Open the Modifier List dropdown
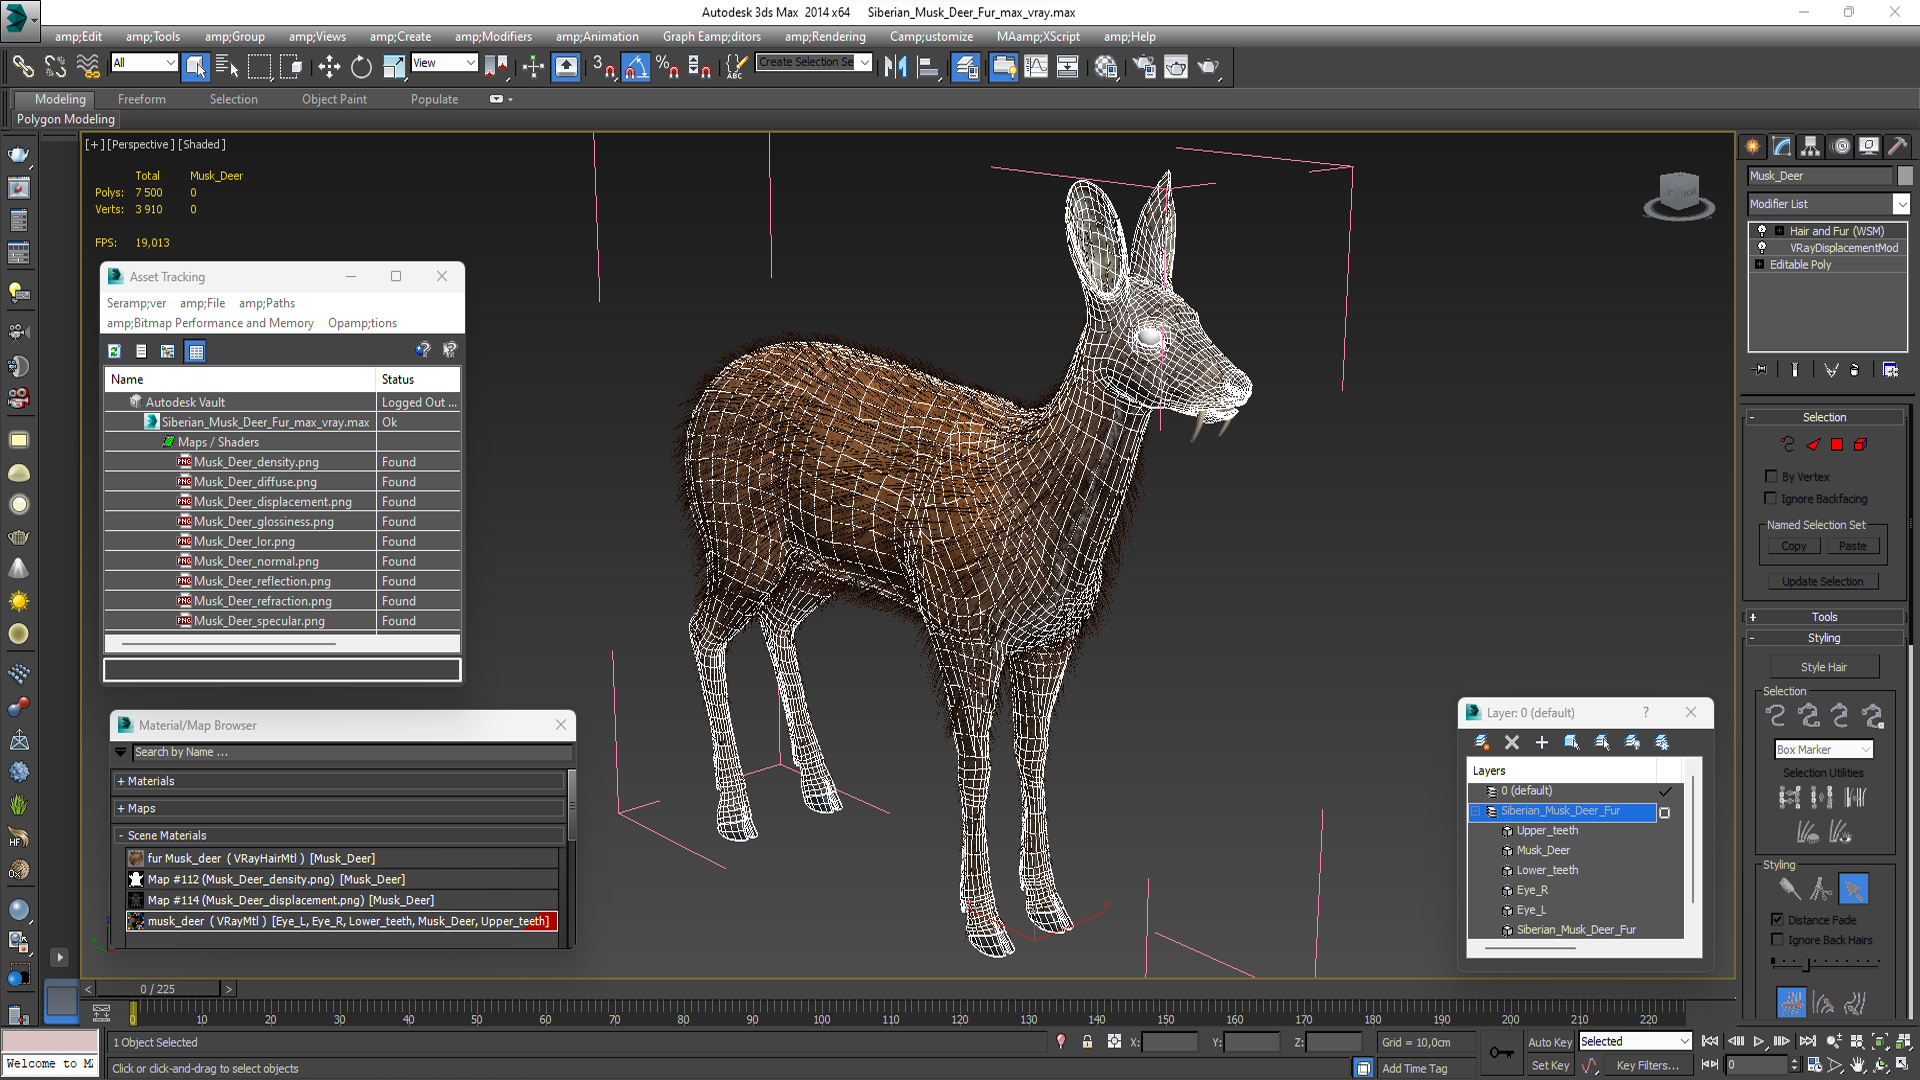The height and width of the screenshot is (1080, 1920). click(x=1828, y=204)
